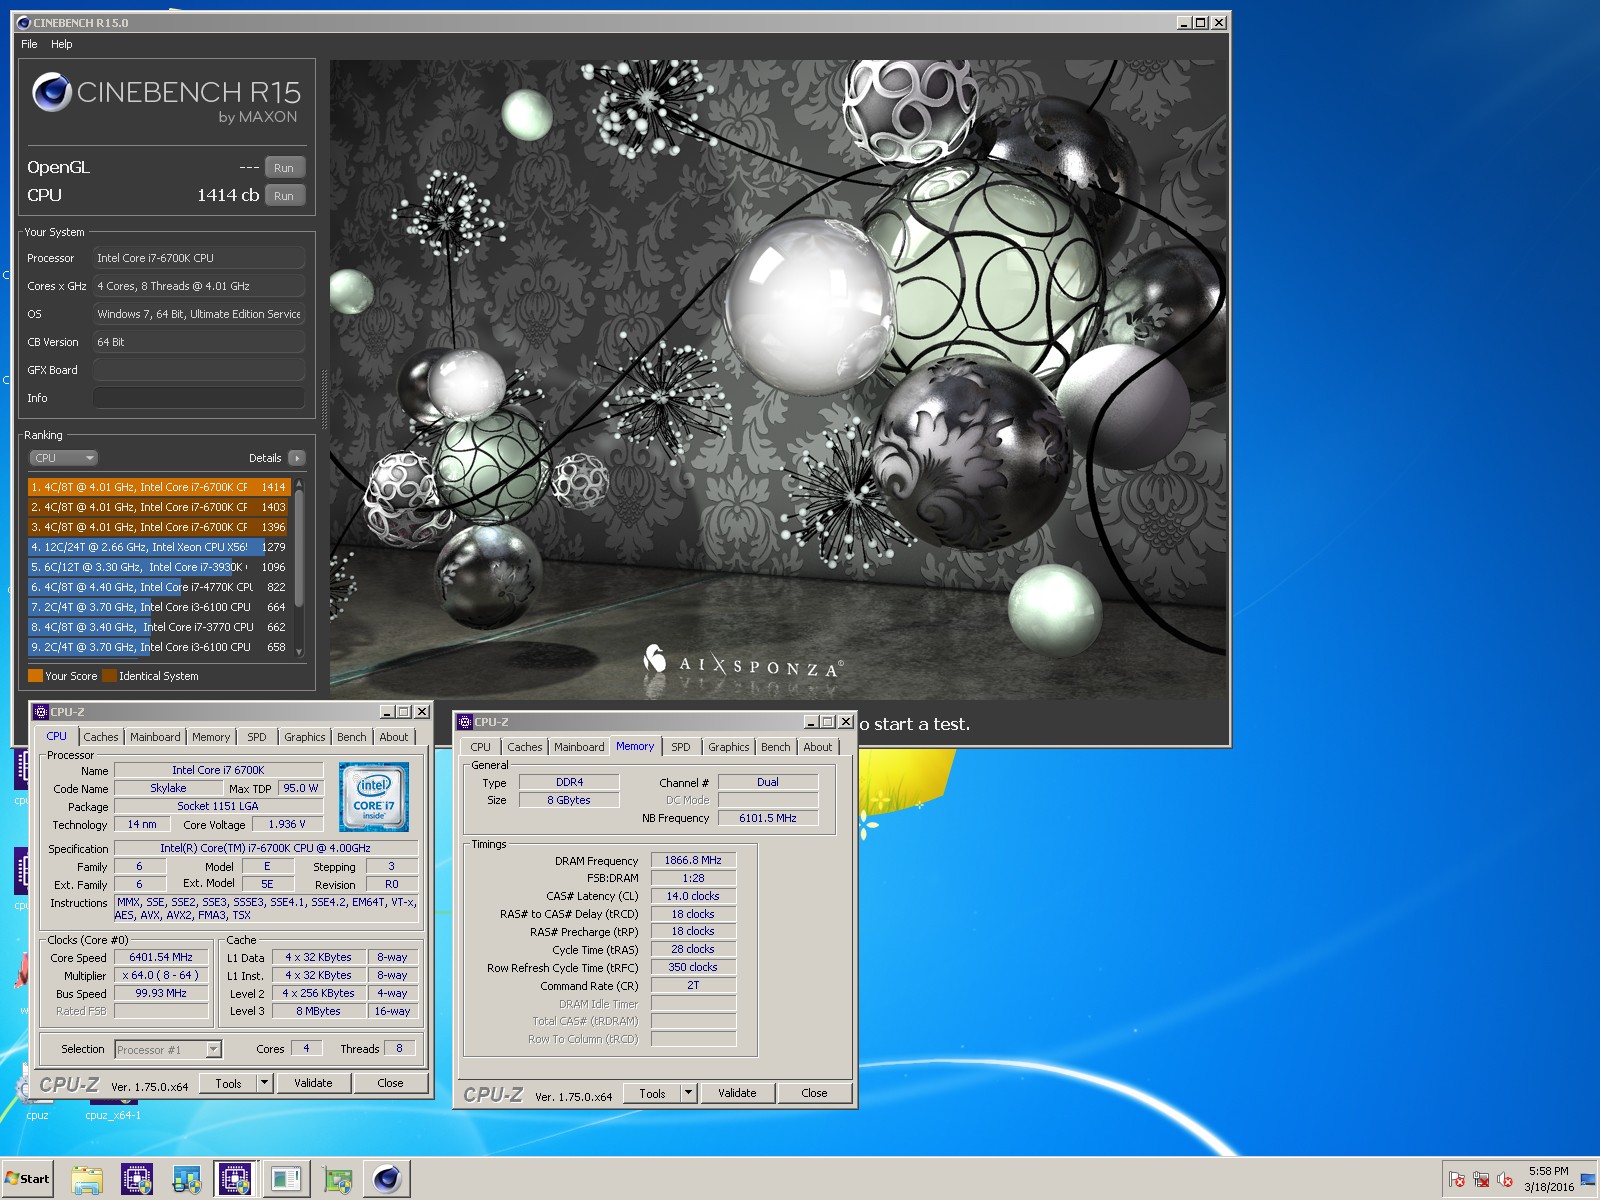Viewport: 1600px width, 1200px height.
Task: Click Validate in CPU-Z processor window
Action: coord(313,1083)
